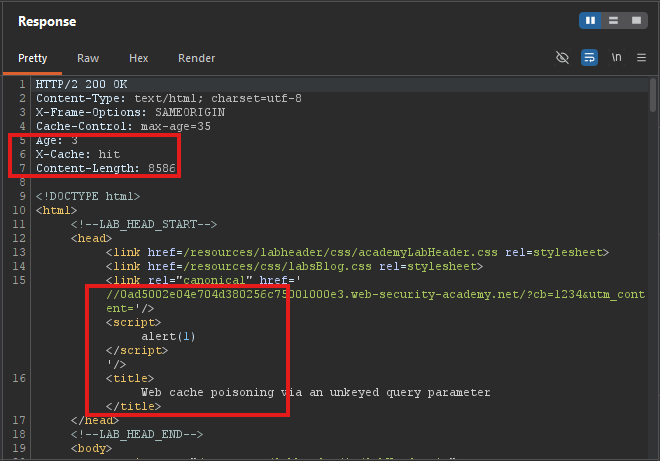Click the X-Cache: hit header line
This screenshot has width=660, height=461.
(78, 155)
